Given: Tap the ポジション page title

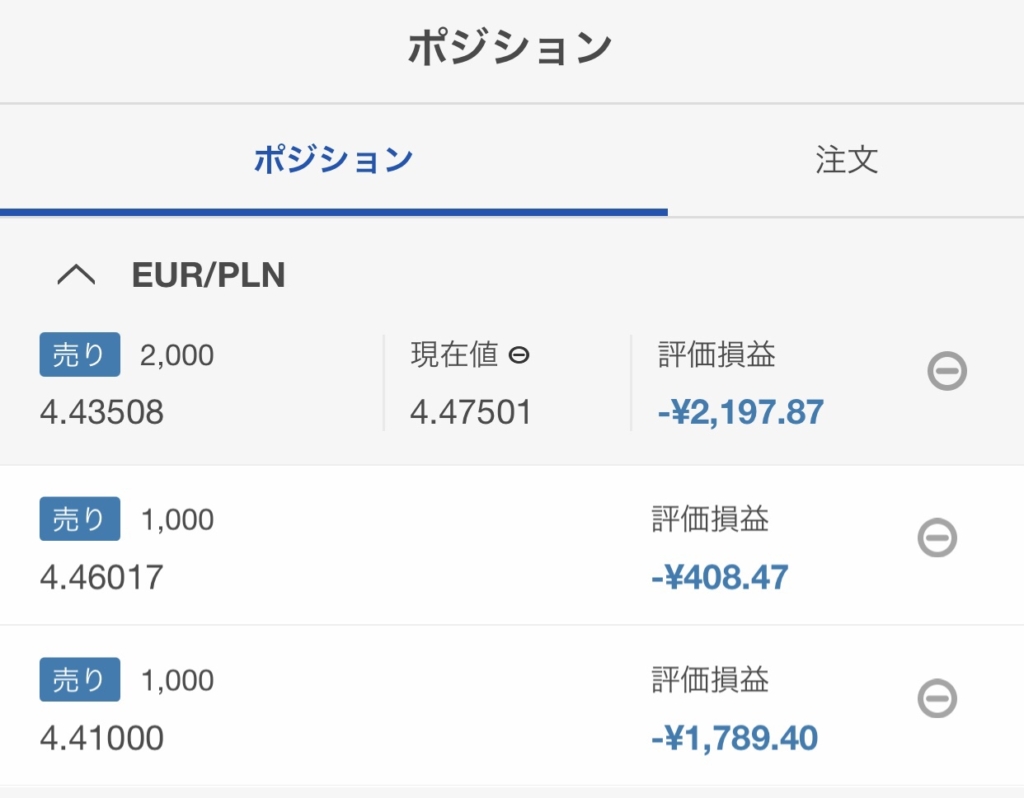Looking at the screenshot, I should point(510,47).
